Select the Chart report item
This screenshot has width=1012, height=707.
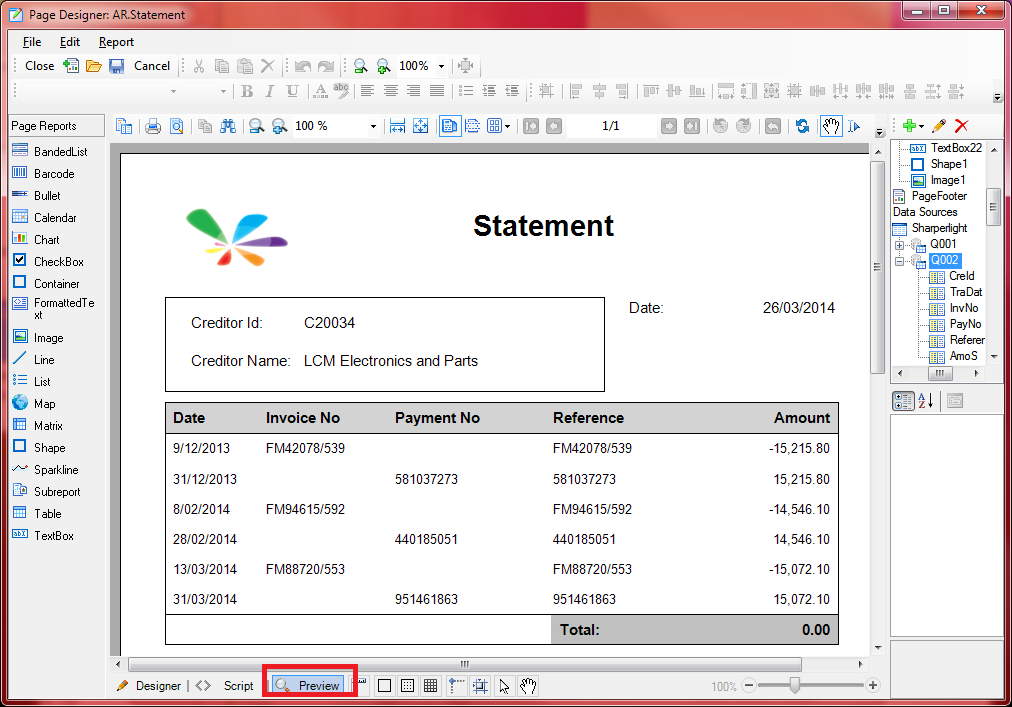click(x=36, y=240)
